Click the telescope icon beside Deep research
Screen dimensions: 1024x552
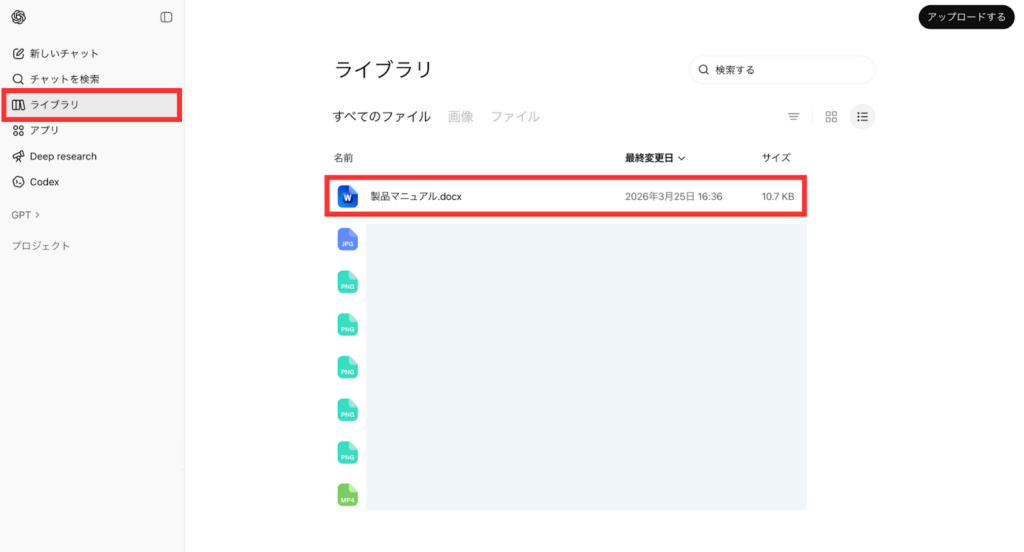[x=18, y=156]
